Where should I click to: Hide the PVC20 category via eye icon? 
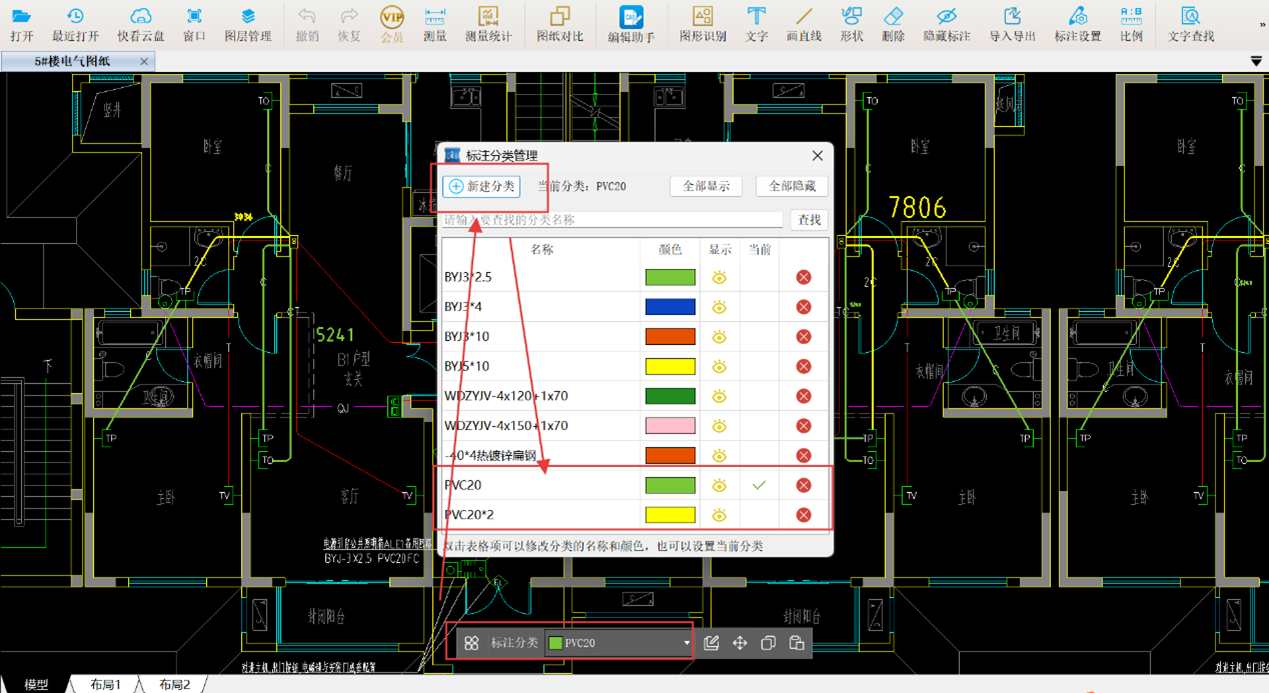(719, 486)
